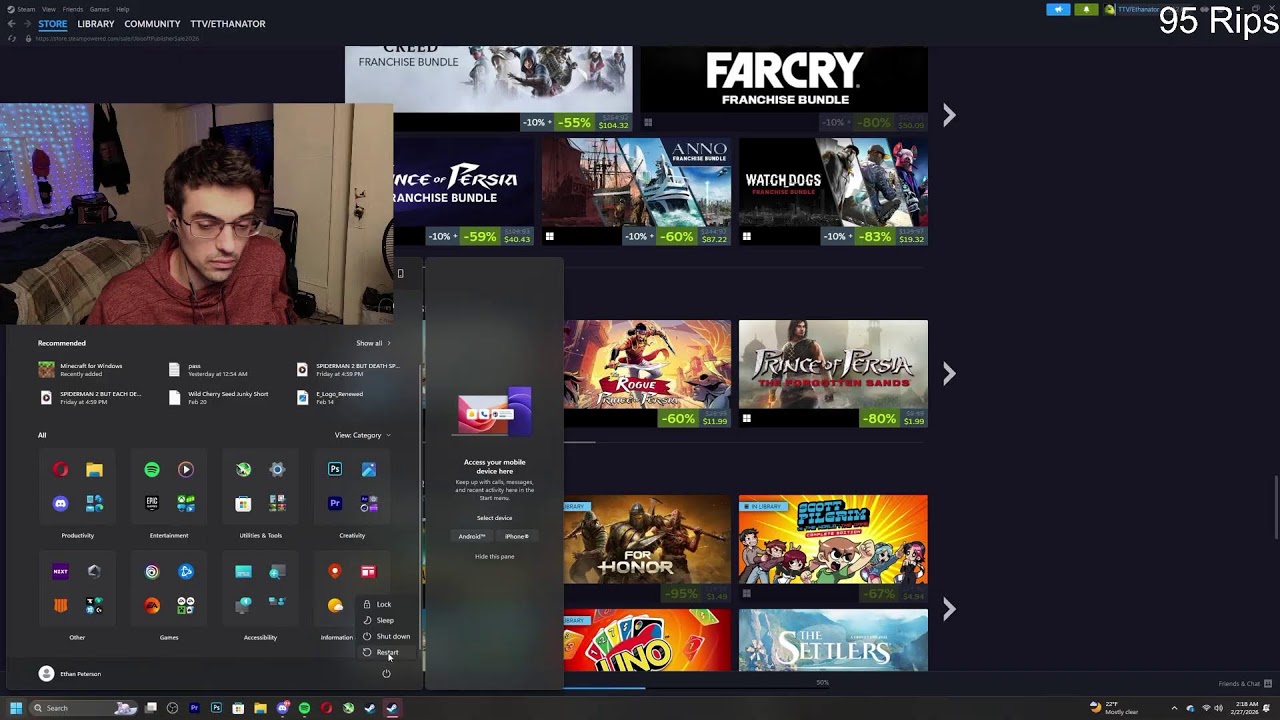Screen dimensions: 1280x720
Task: Open Scott Pilgrim game tile
Action: [x=833, y=548]
